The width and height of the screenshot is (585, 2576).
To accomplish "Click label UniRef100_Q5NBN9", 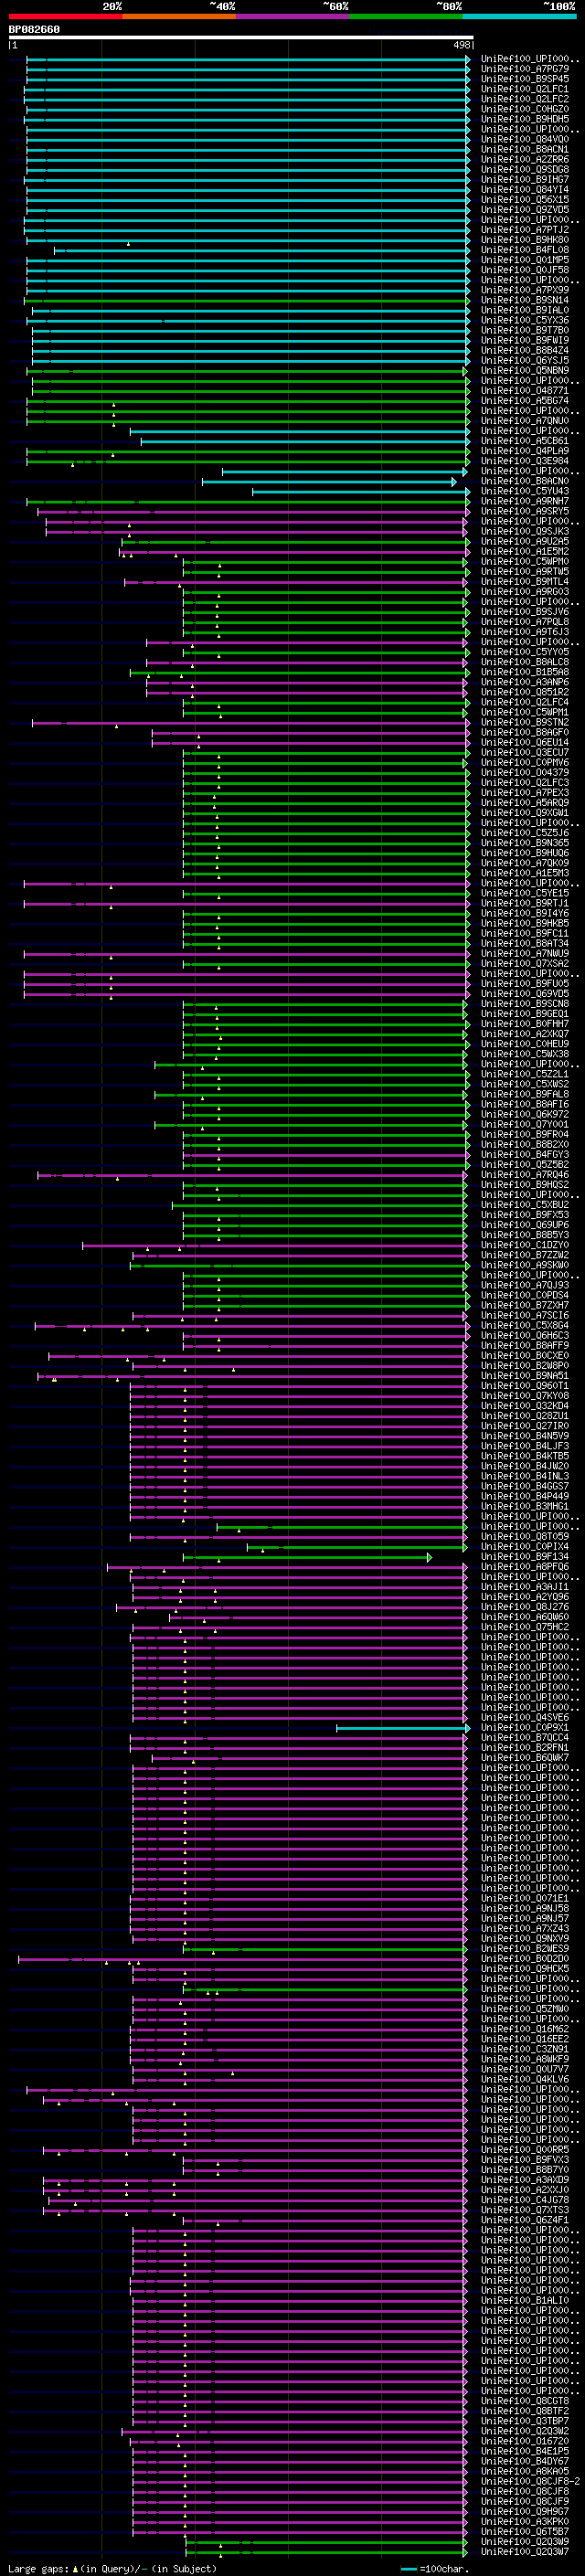I will pyautogui.click(x=525, y=370).
